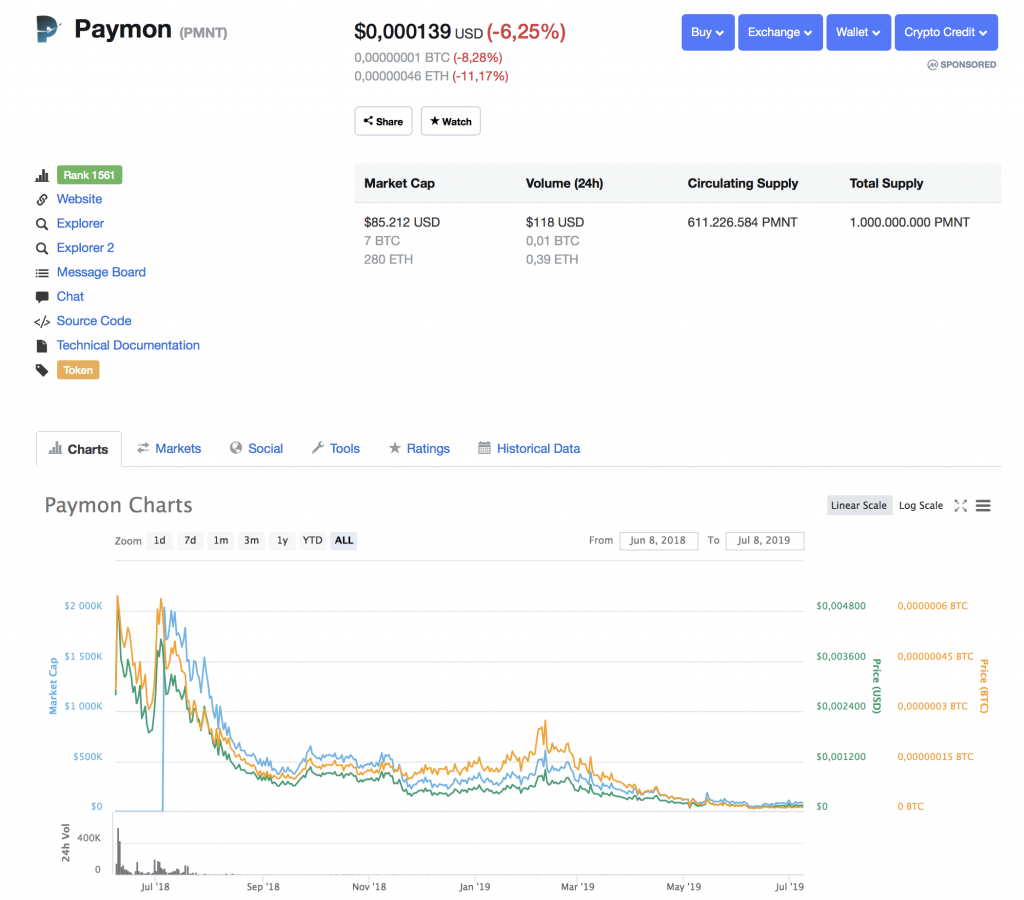Open chart fullscreen expand icon
Image resolution: width=1024 pixels, height=900 pixels.
point(960,506)
